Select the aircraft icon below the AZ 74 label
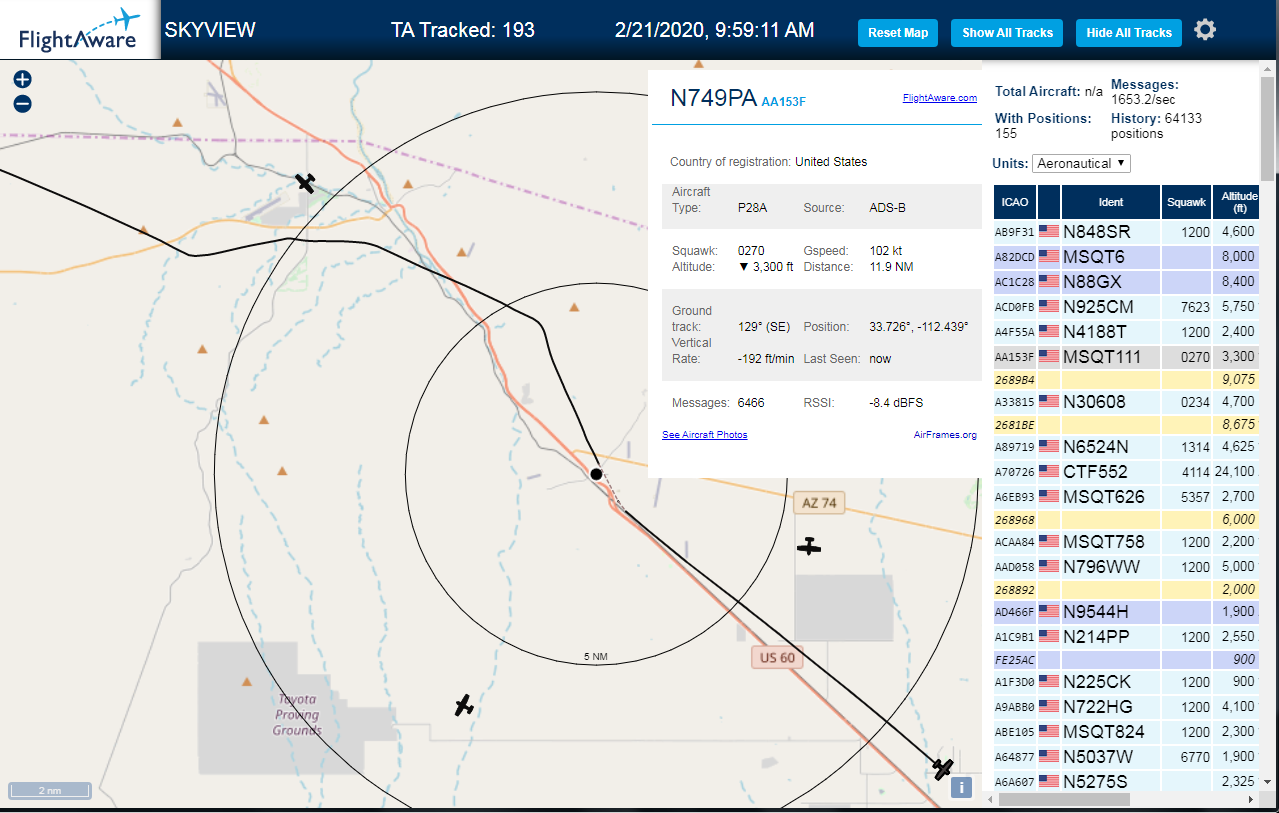 (808, 546)
